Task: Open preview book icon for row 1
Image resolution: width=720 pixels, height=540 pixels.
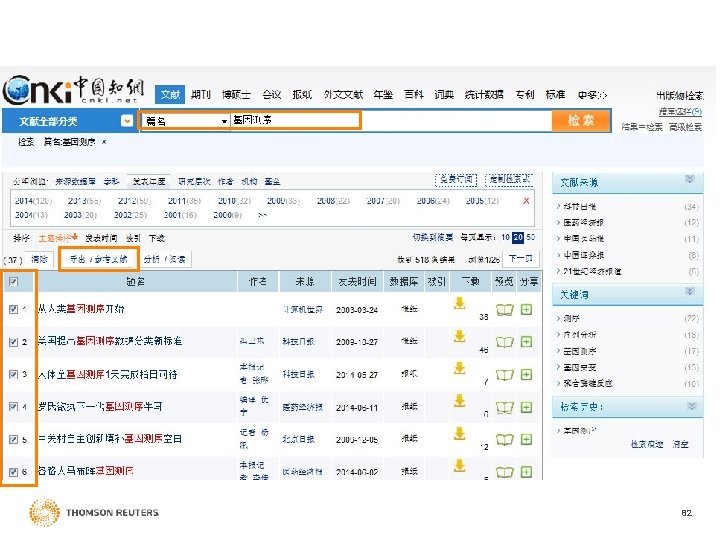Action: (504, 310)
